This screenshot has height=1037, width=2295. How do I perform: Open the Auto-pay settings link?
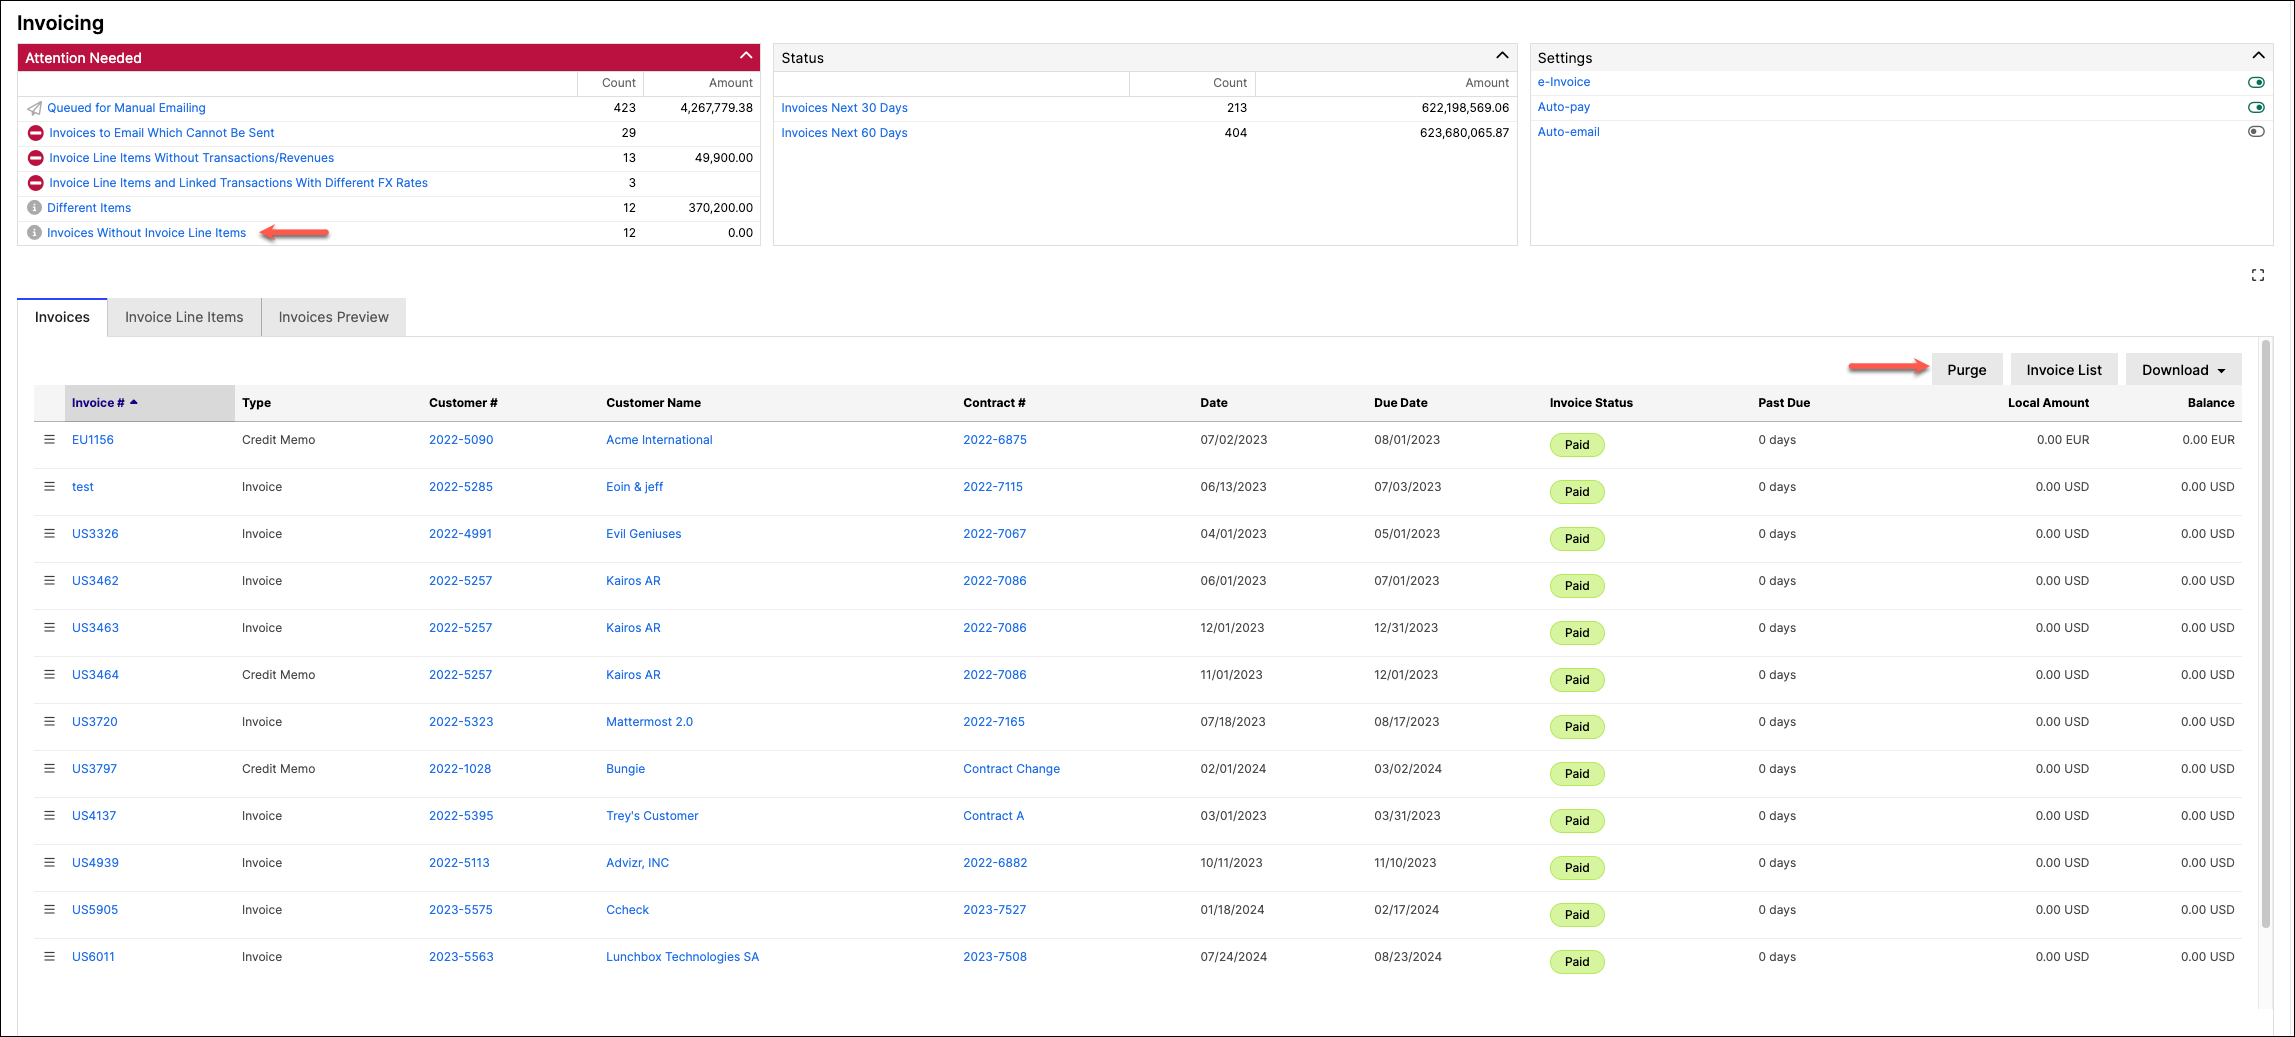[x=1564, y=107]
